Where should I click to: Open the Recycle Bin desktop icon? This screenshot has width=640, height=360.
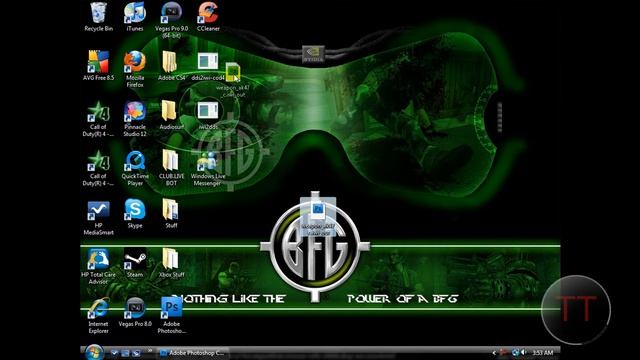tap(98, 17)
